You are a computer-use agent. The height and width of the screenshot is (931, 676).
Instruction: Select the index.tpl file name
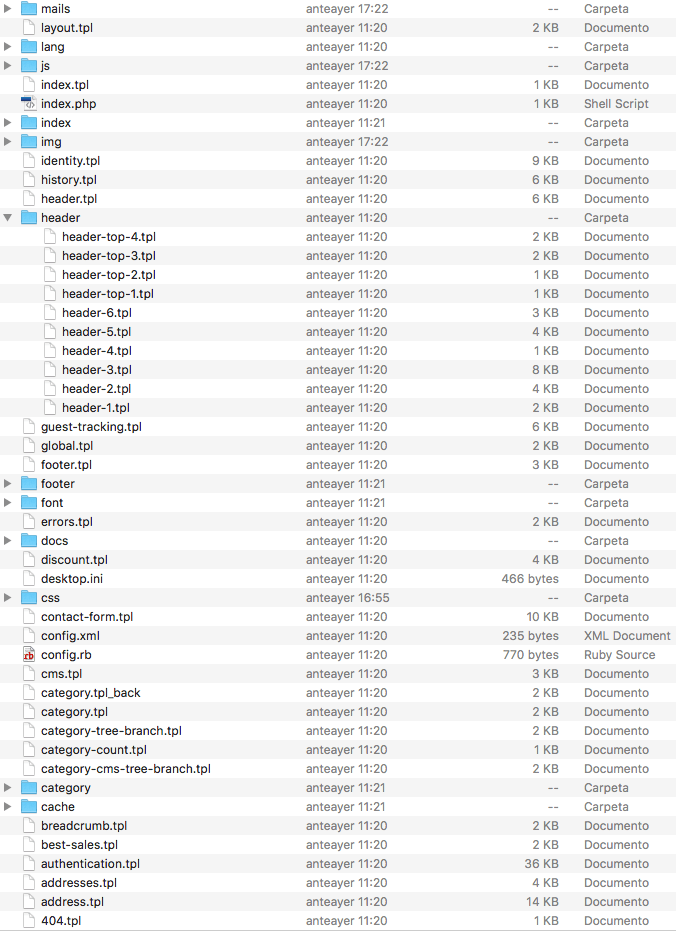65,85
